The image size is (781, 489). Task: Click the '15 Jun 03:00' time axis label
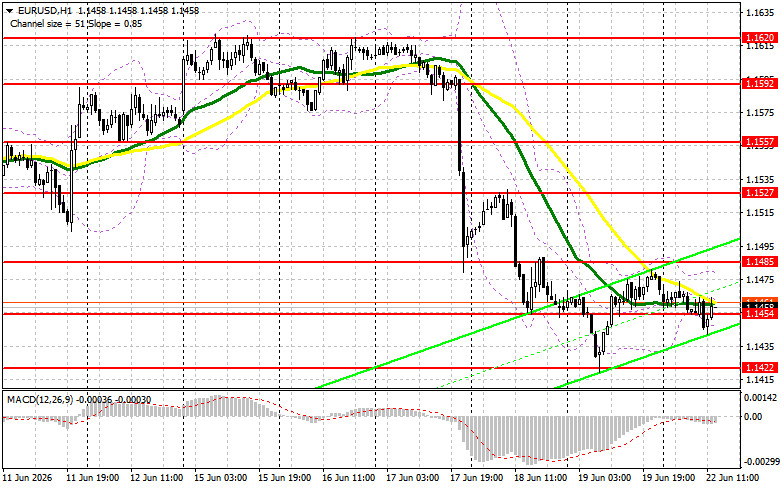221,478
